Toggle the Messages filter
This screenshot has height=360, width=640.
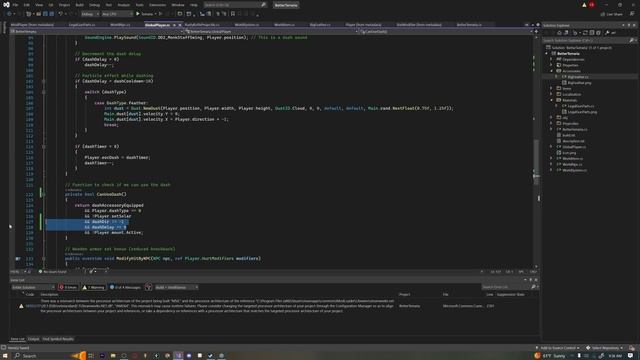coord(125,287)
